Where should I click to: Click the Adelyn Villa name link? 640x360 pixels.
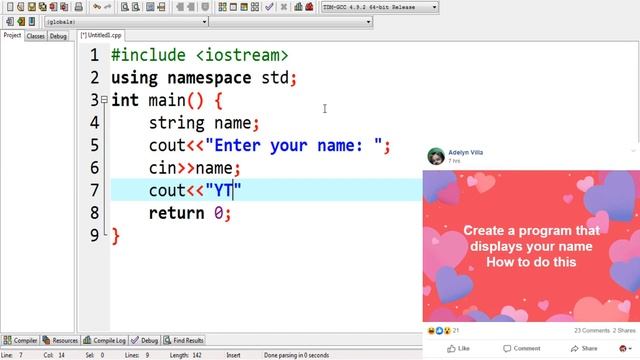[466, 152]
